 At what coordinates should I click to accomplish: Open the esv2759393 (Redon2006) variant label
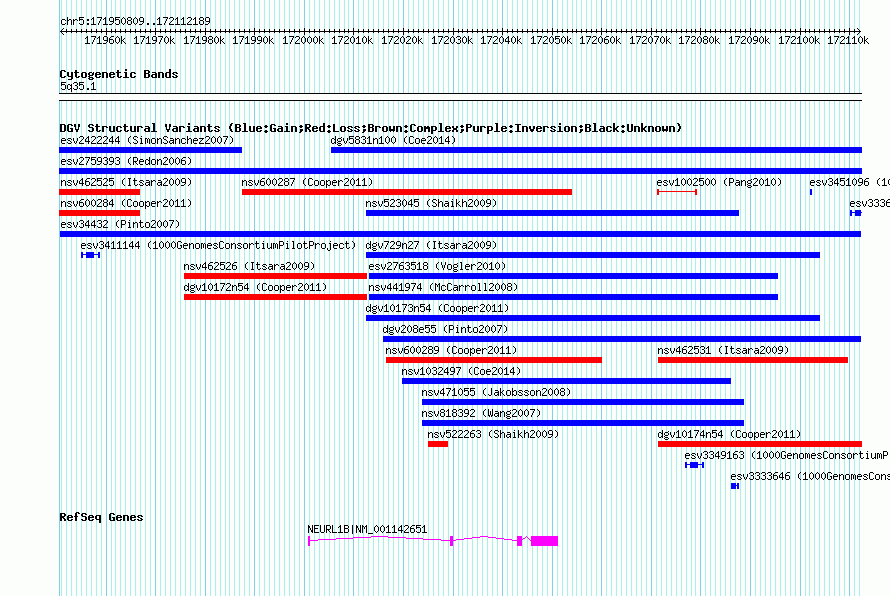(126, 161)
